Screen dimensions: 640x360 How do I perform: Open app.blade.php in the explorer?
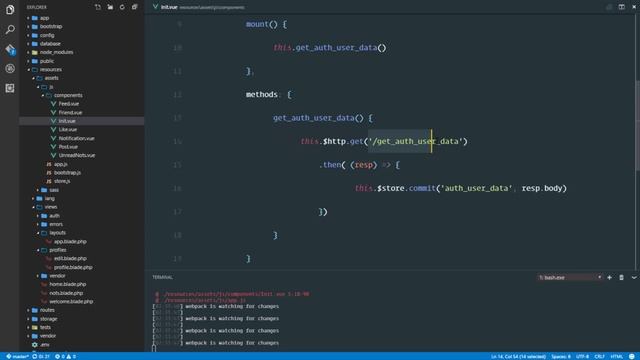(x=70, y=241)
